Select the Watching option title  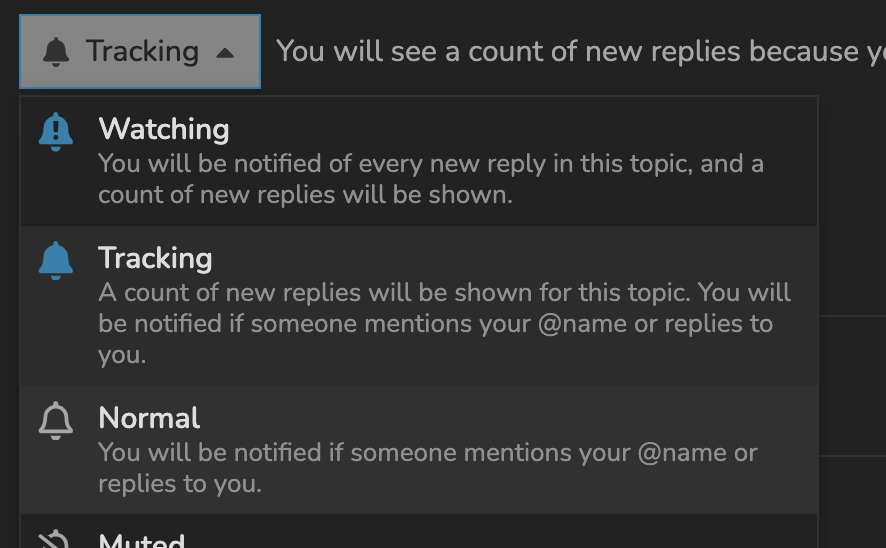164,129
